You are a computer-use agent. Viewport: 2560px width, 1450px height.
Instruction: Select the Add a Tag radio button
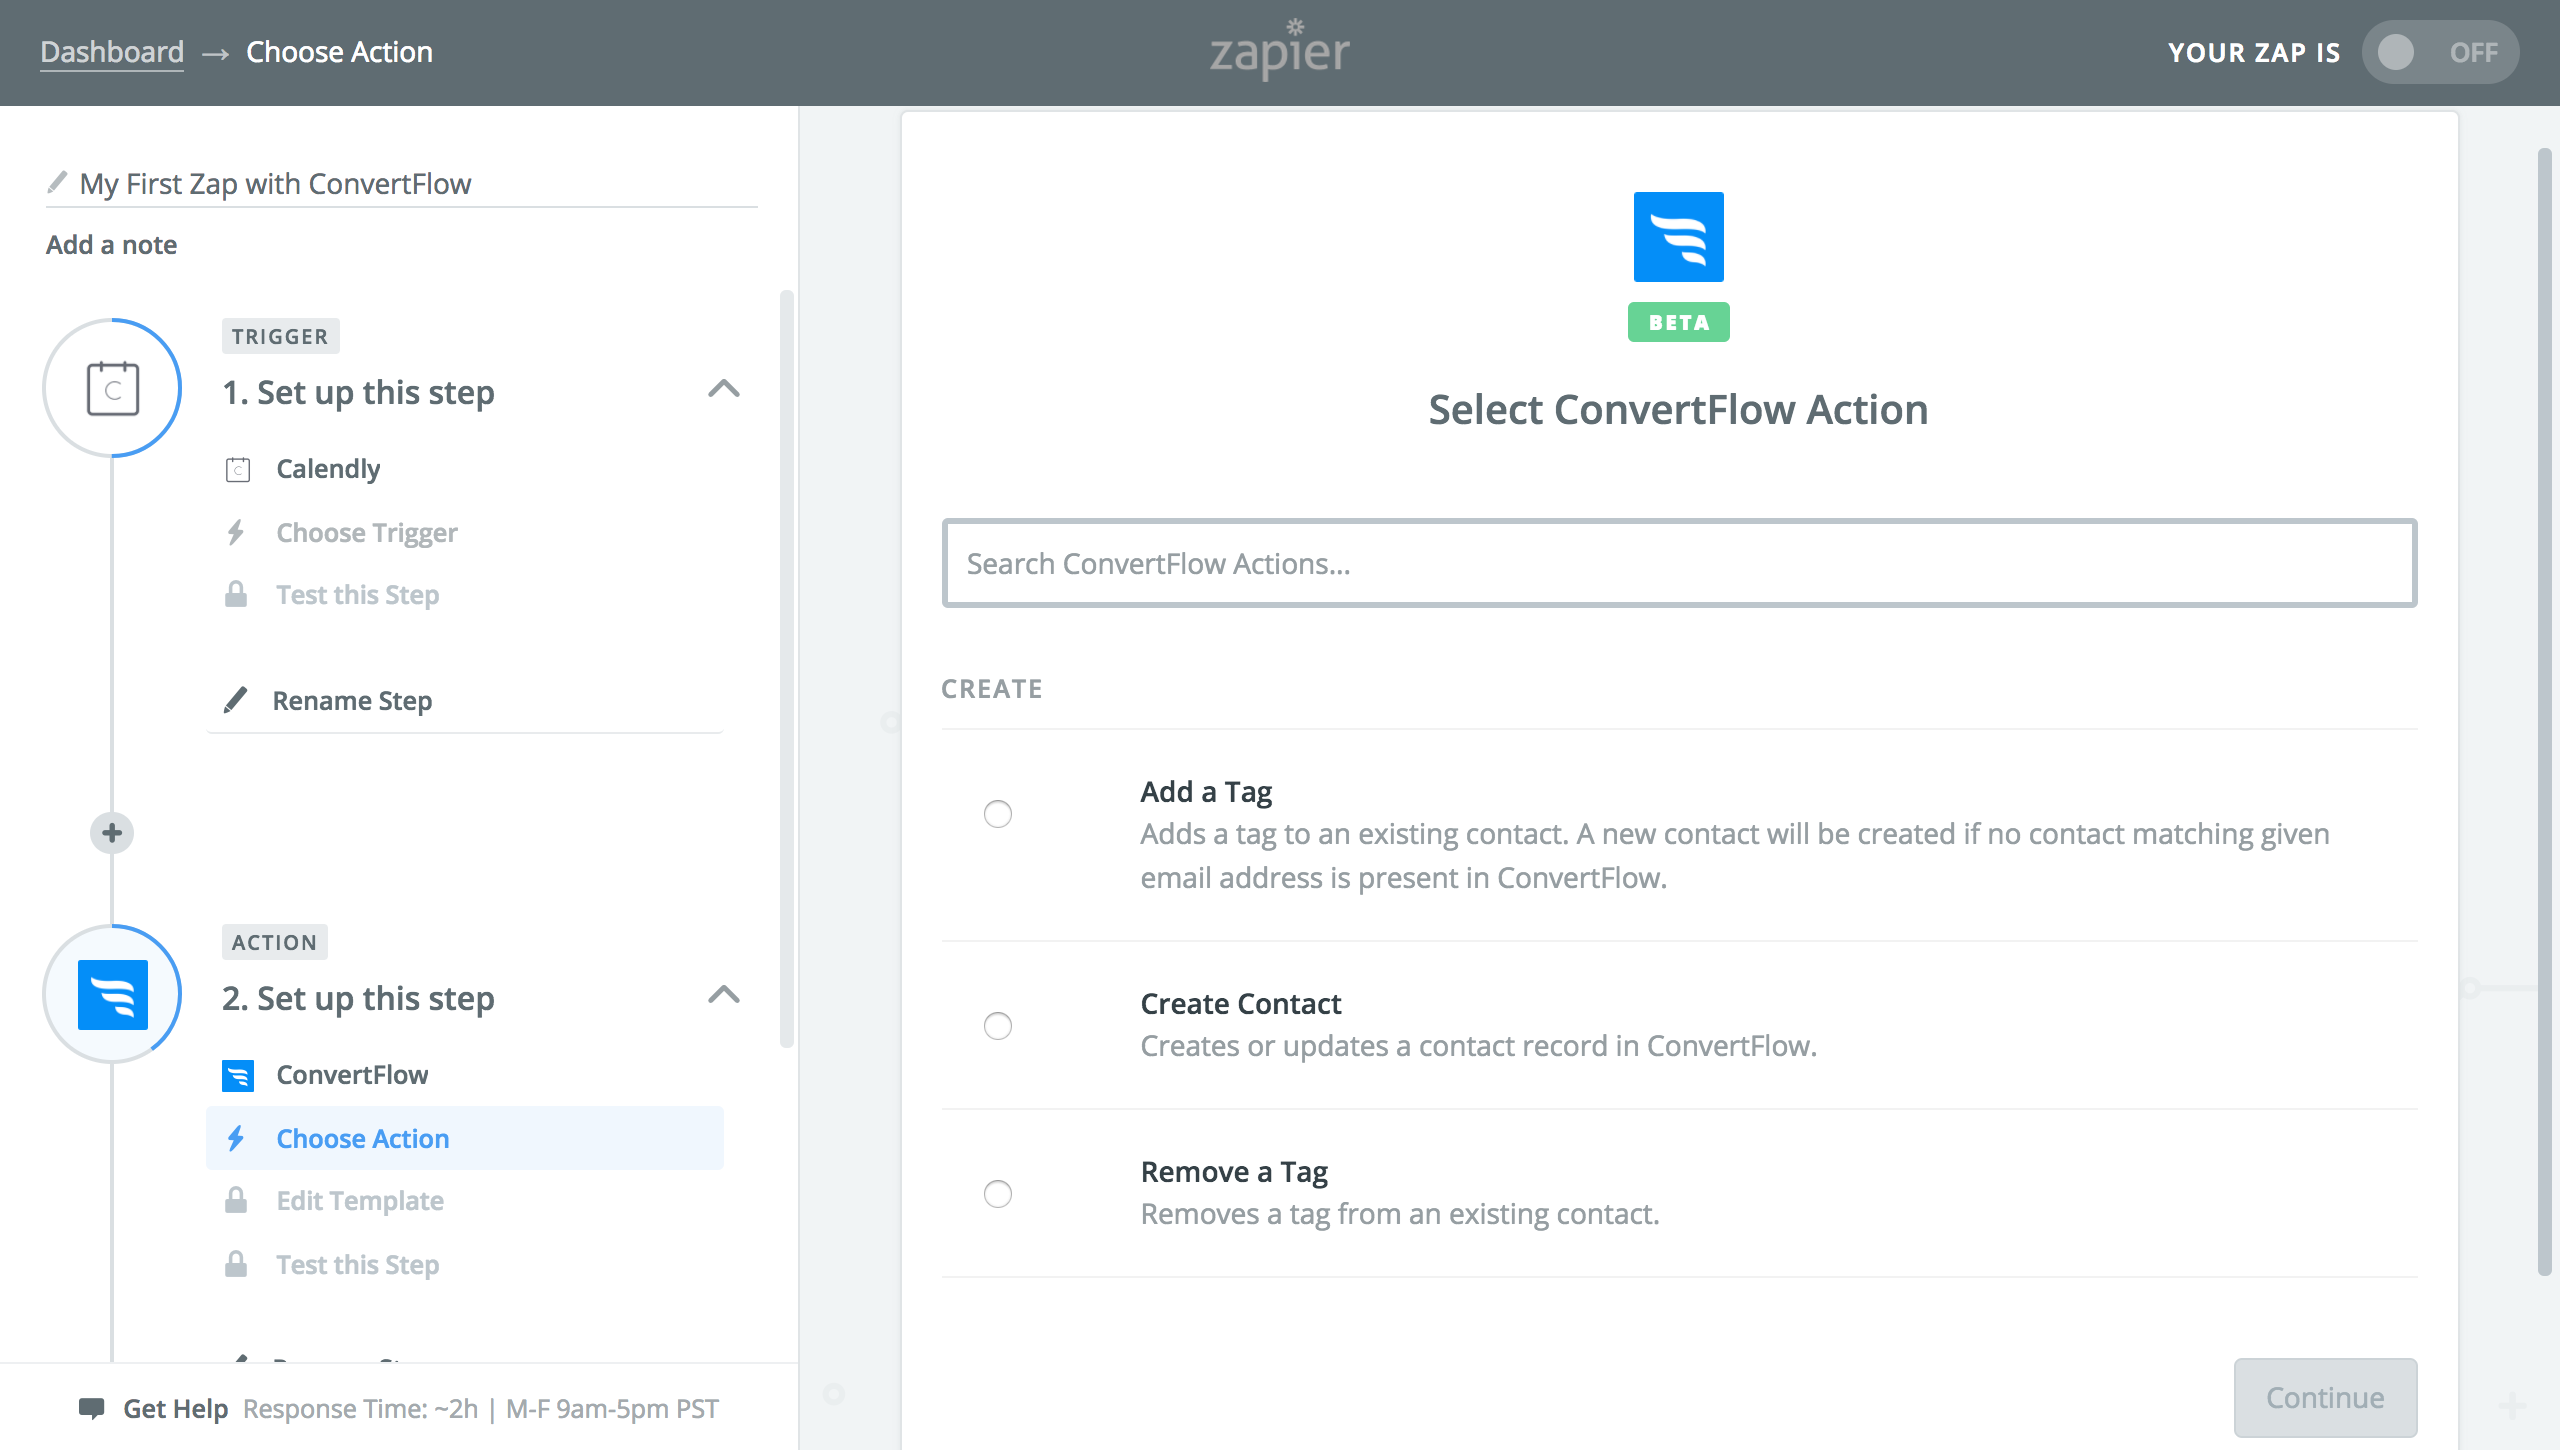coord(997,814)
